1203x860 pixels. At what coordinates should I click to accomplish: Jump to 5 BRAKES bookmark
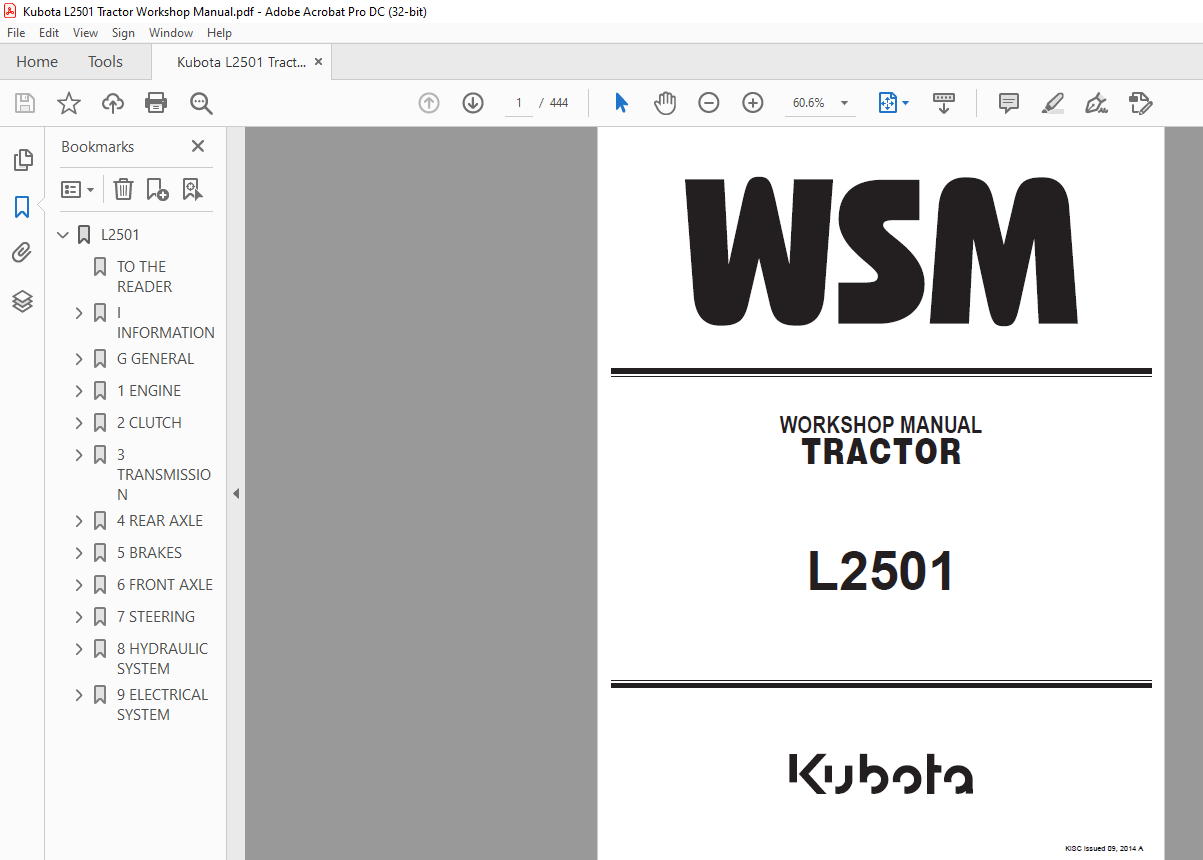click(149, 553)
